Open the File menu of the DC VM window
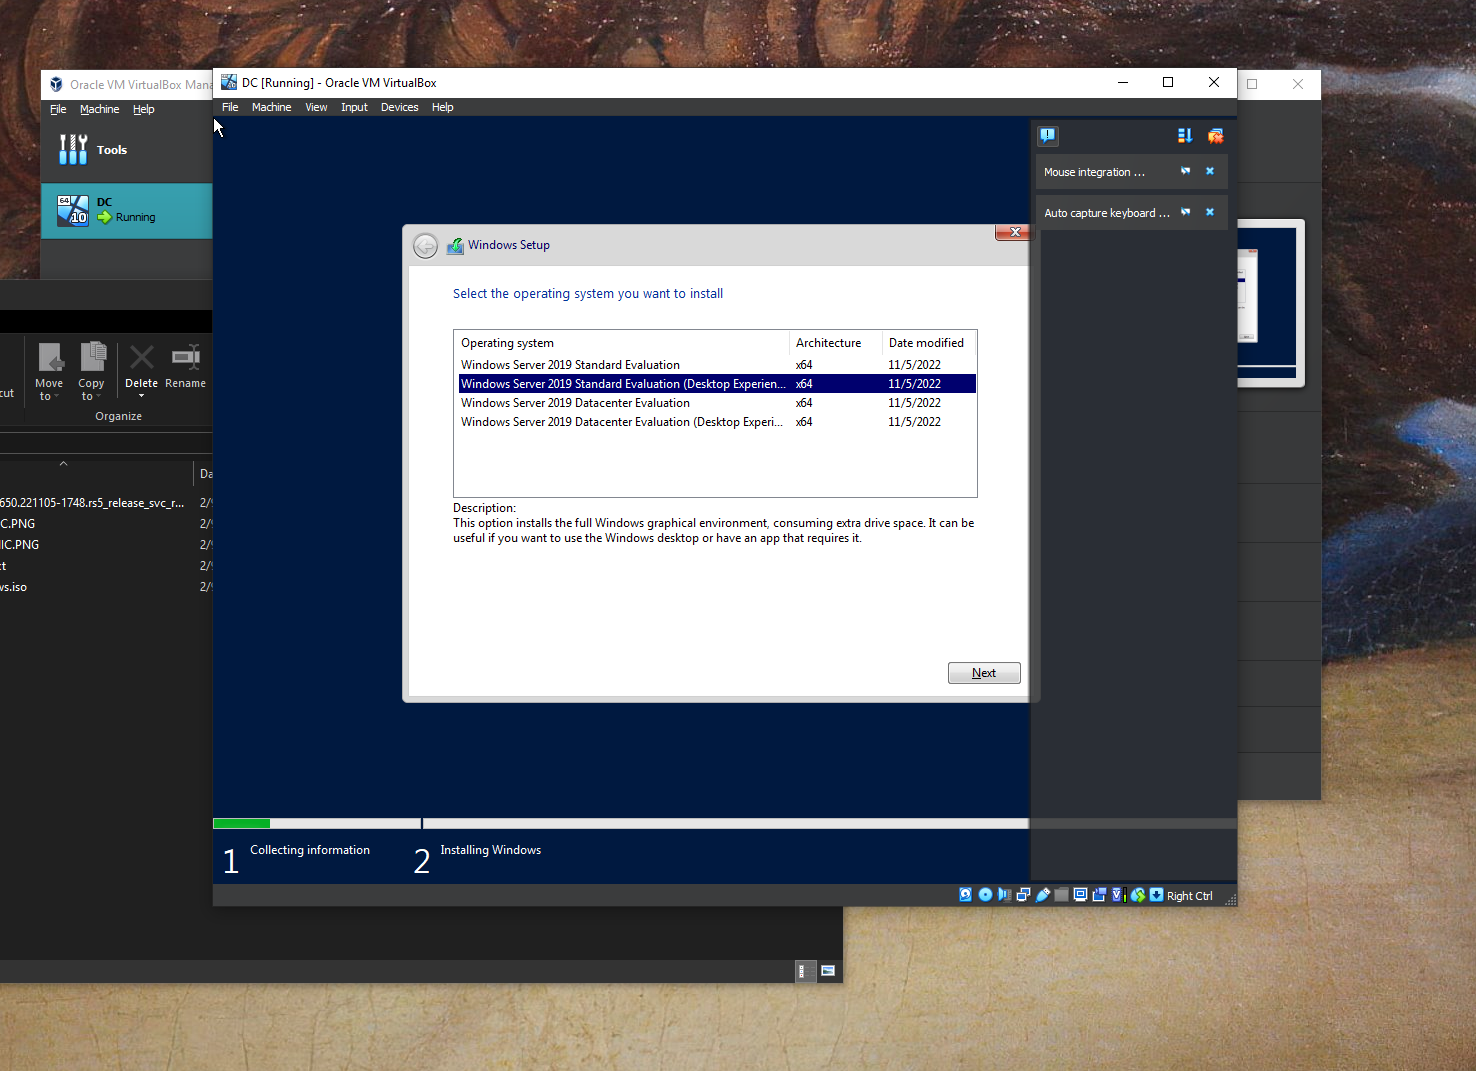Screen dimensions: 1476x1071 pyautogui.click(x=230, y=107)
